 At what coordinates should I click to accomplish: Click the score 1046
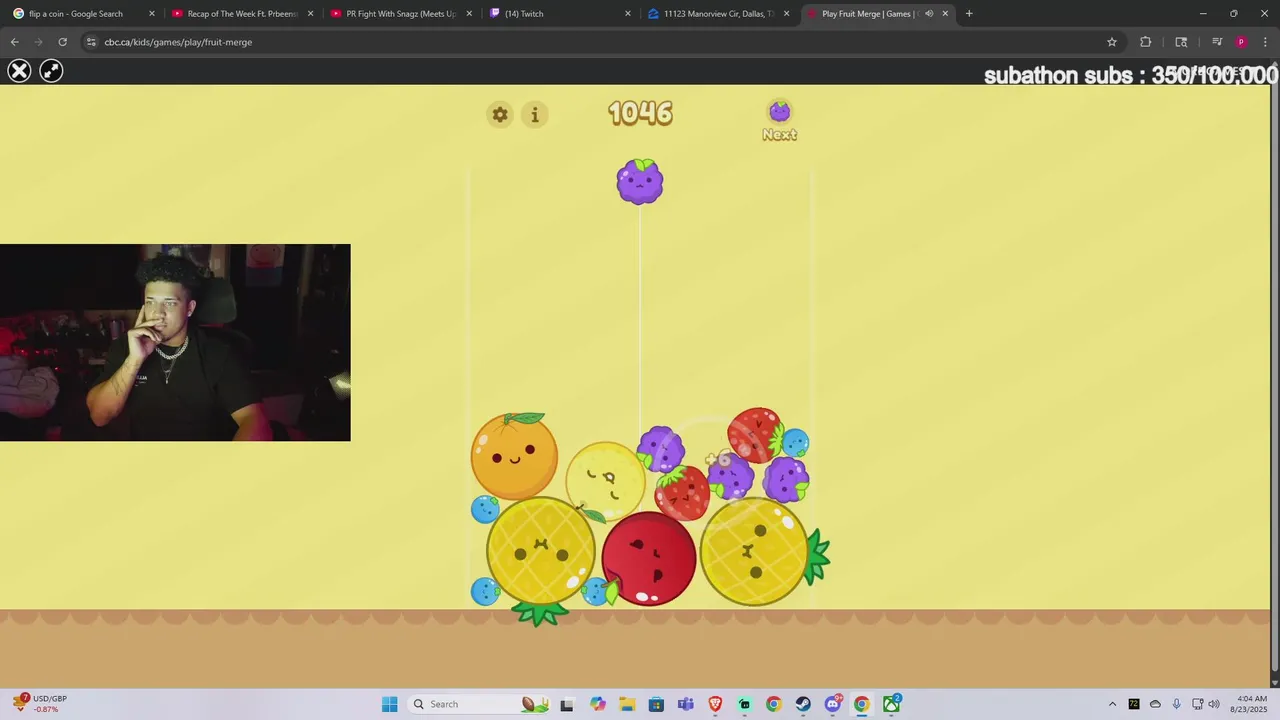pyautogui.click(x=640, y=113)
